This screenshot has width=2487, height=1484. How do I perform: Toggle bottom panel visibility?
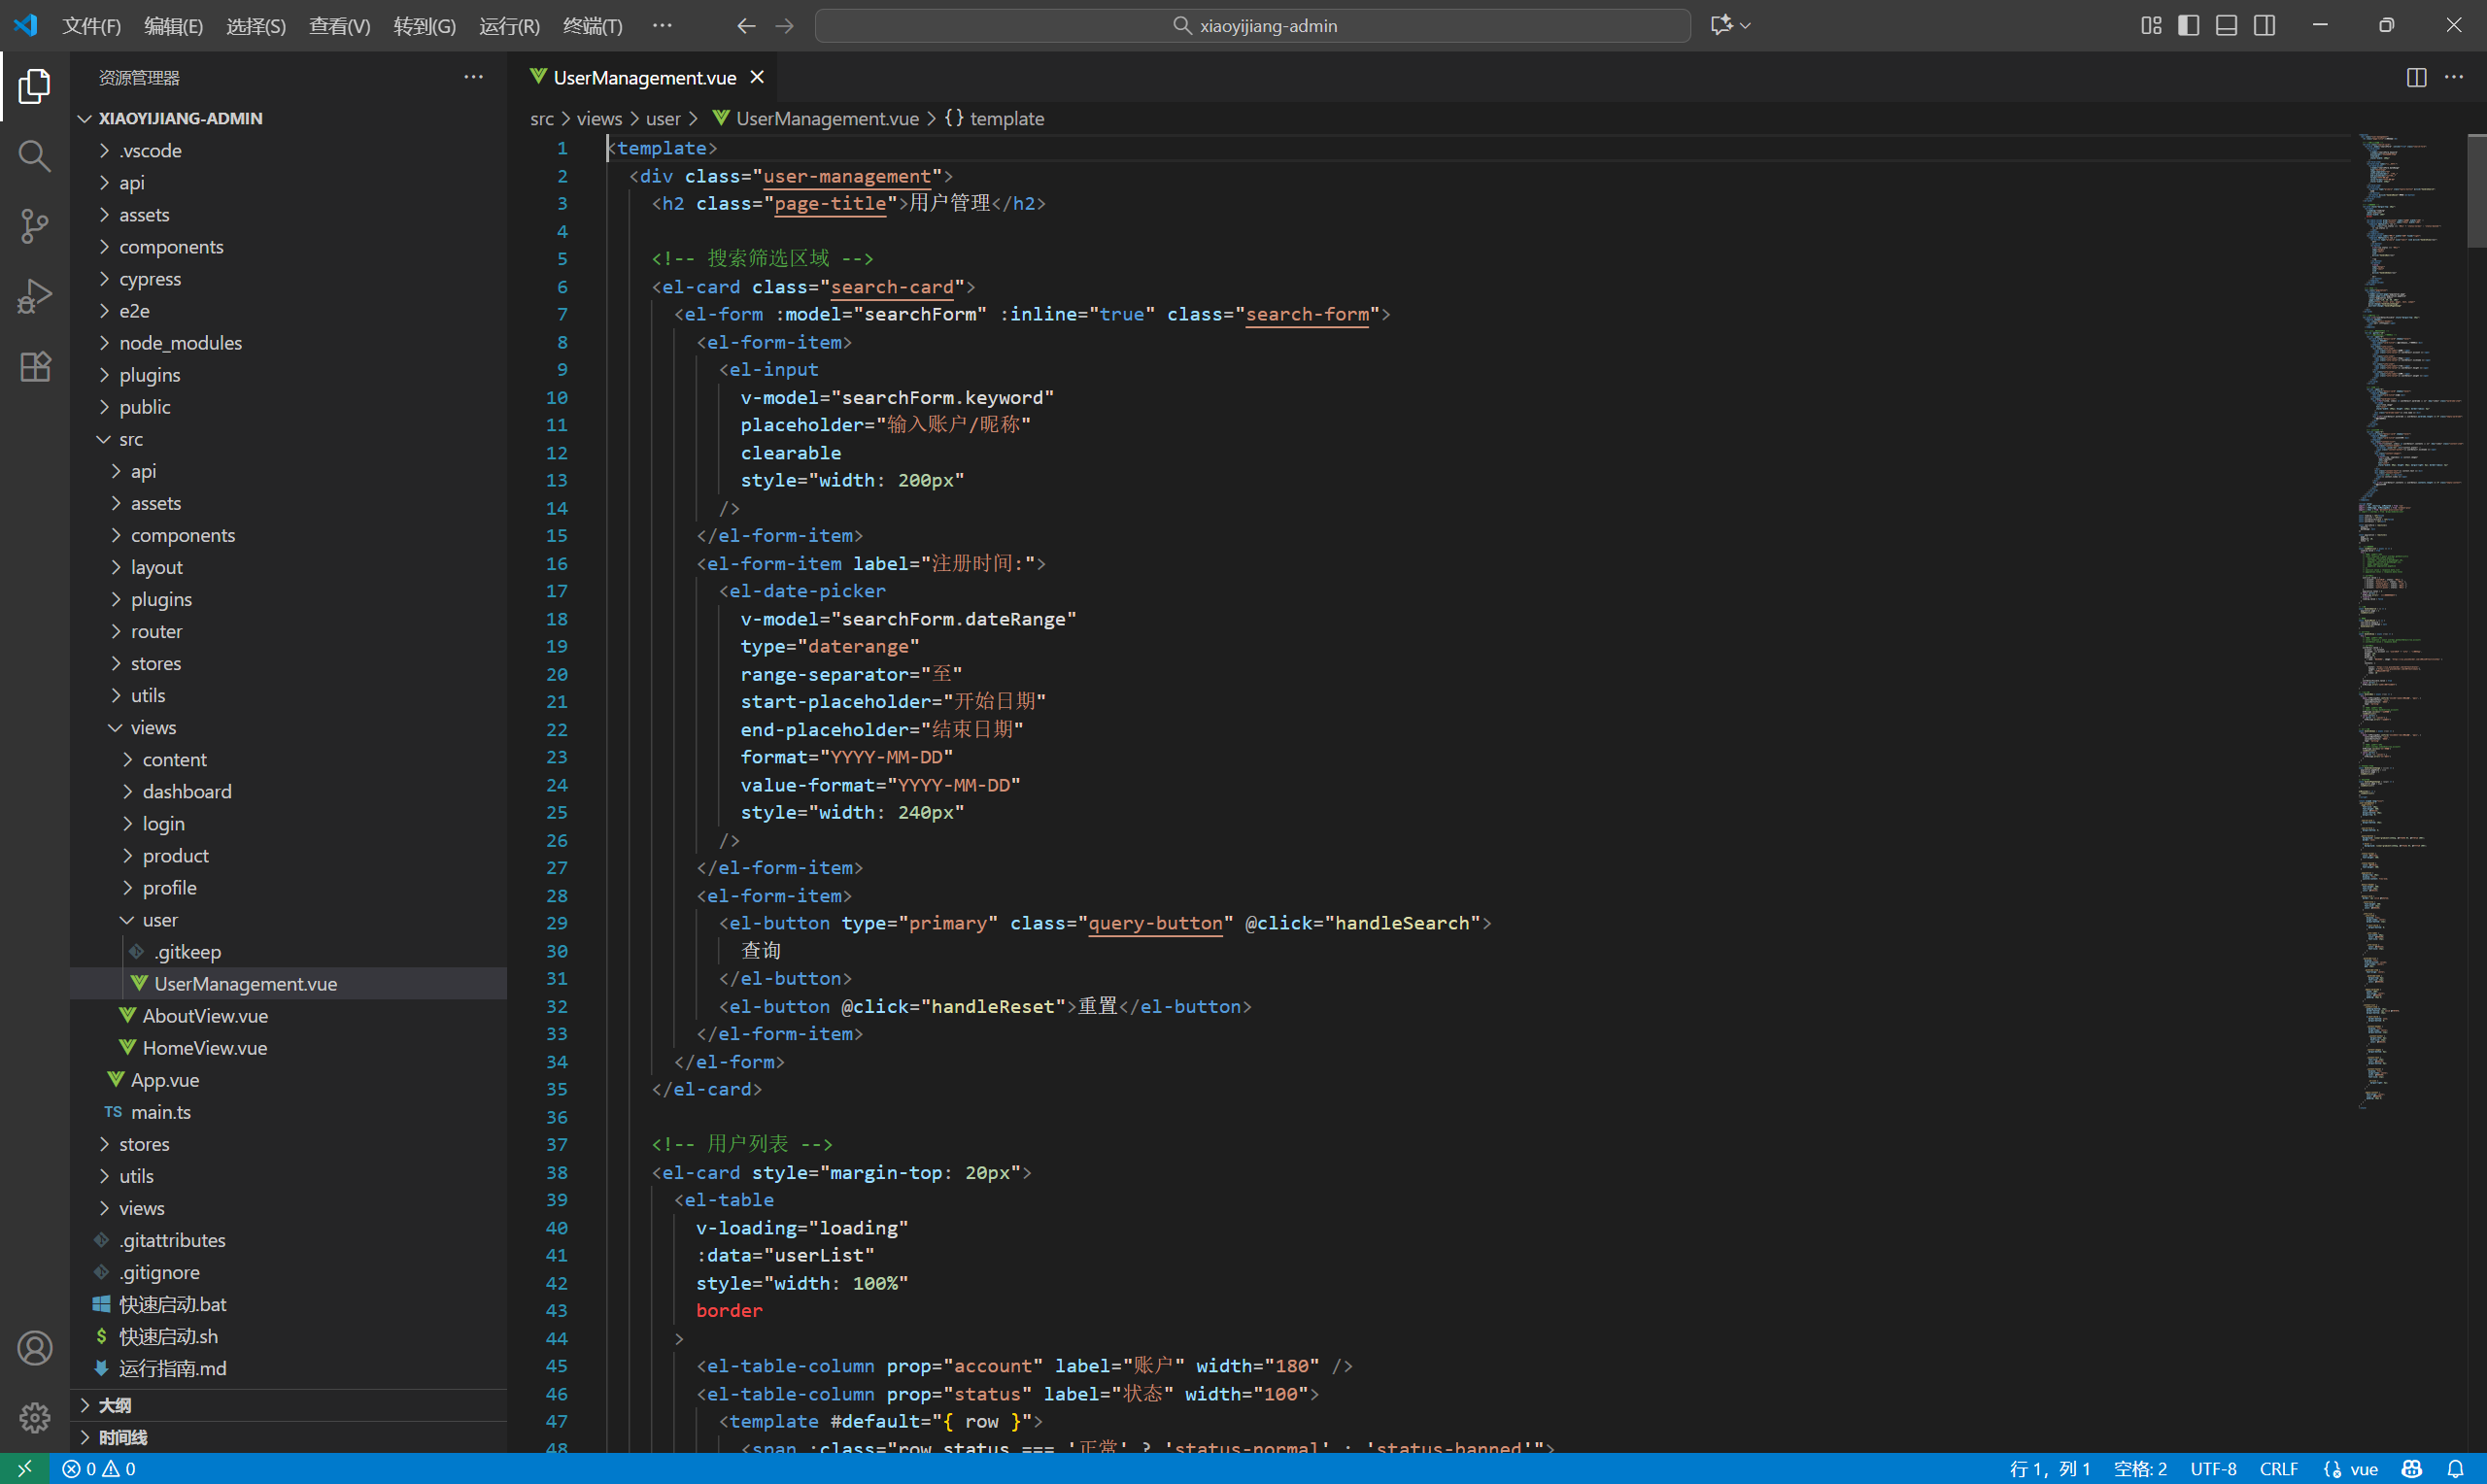[2226, 25]
